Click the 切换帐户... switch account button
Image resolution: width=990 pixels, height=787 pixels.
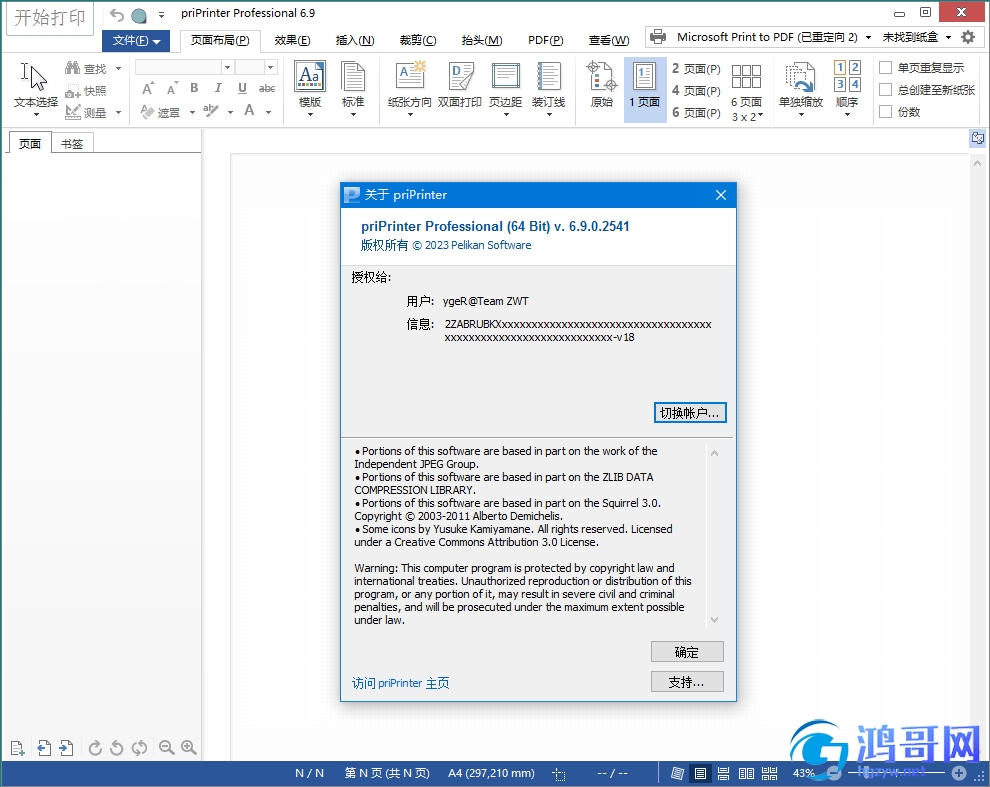coord(689,412)
